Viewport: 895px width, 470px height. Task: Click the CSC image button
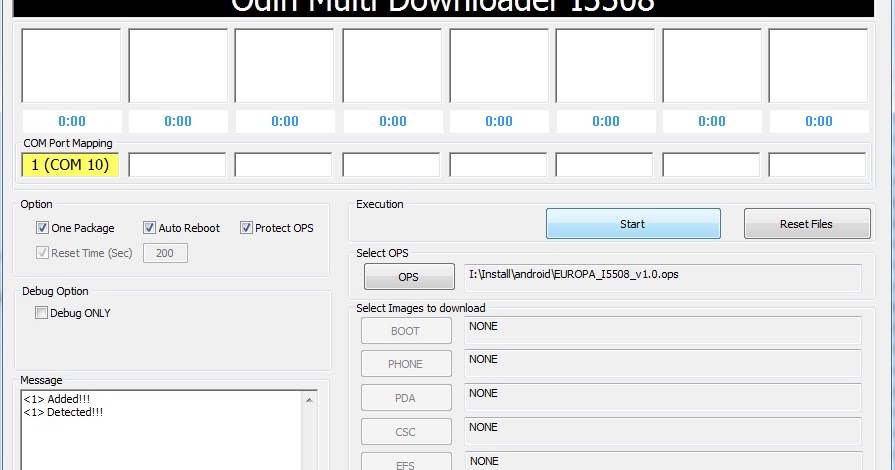[406, 432]
